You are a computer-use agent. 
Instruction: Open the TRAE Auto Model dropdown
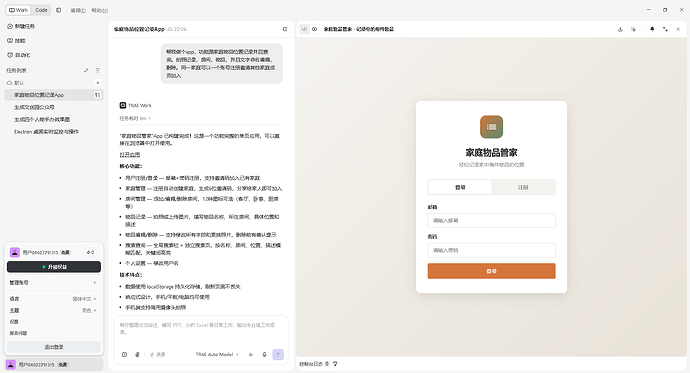click(217, 355)
